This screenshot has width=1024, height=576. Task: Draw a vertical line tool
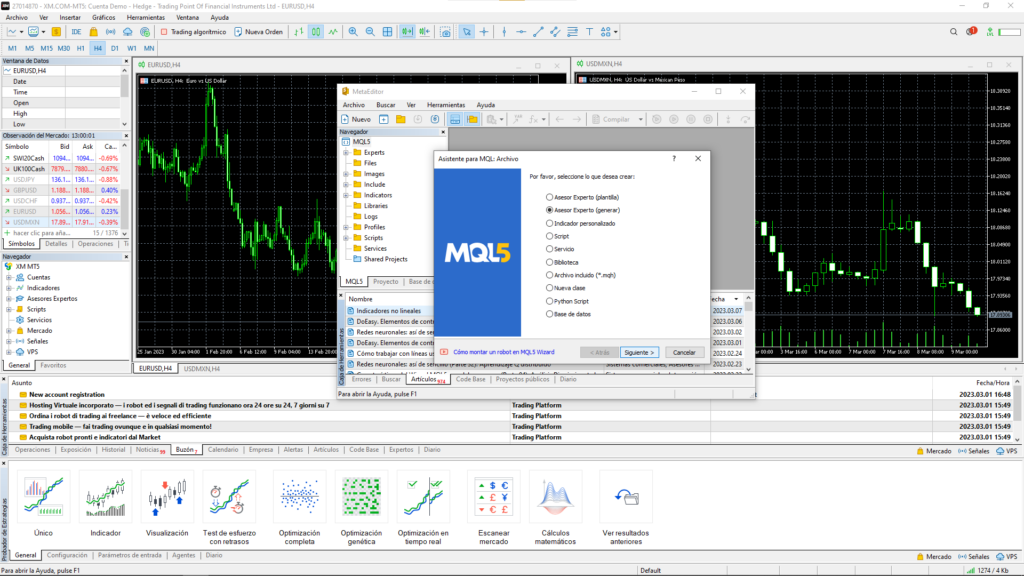[x=504, y=31]
